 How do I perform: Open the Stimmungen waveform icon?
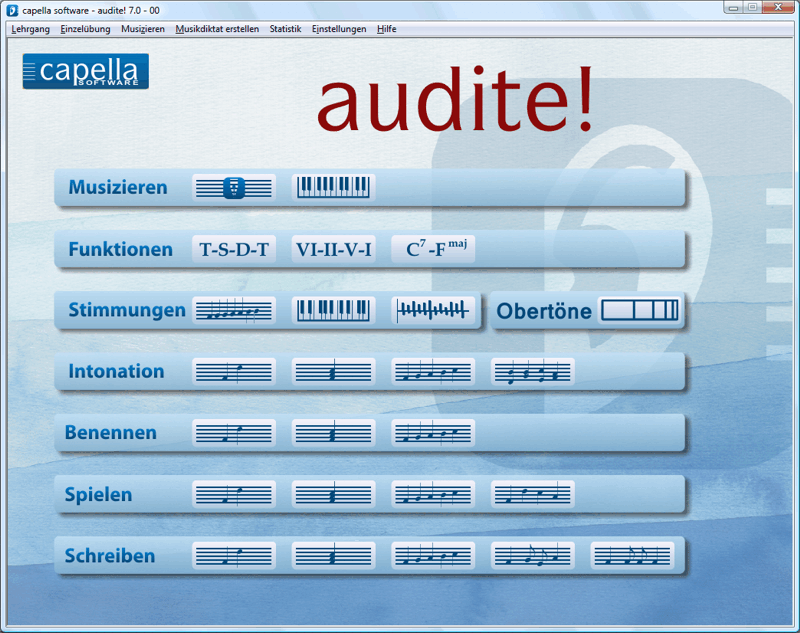(433, 310)
